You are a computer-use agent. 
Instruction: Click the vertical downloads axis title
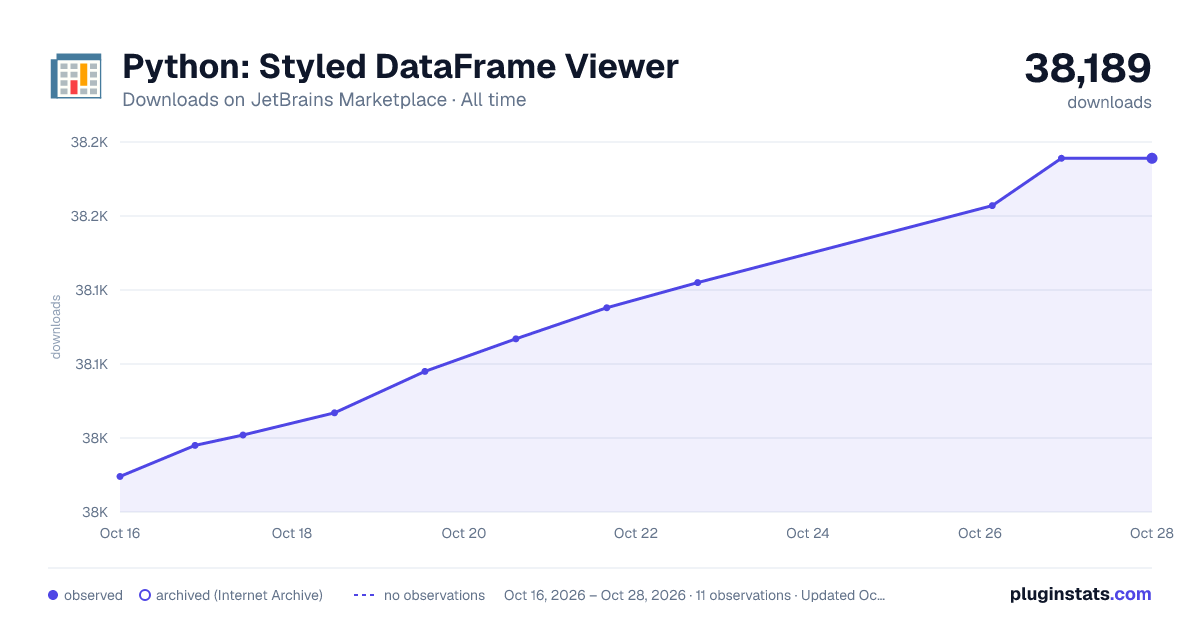click(x=56, y=327)
